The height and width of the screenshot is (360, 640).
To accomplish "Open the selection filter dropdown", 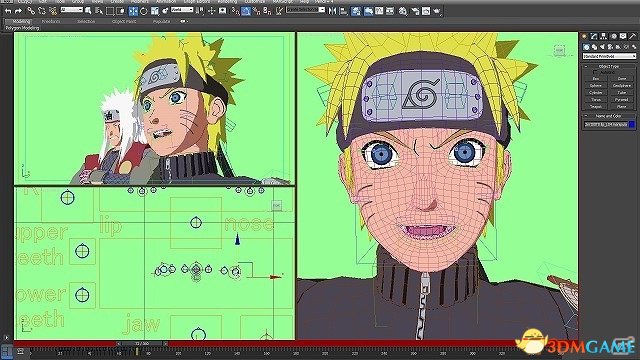I will 71,10.
